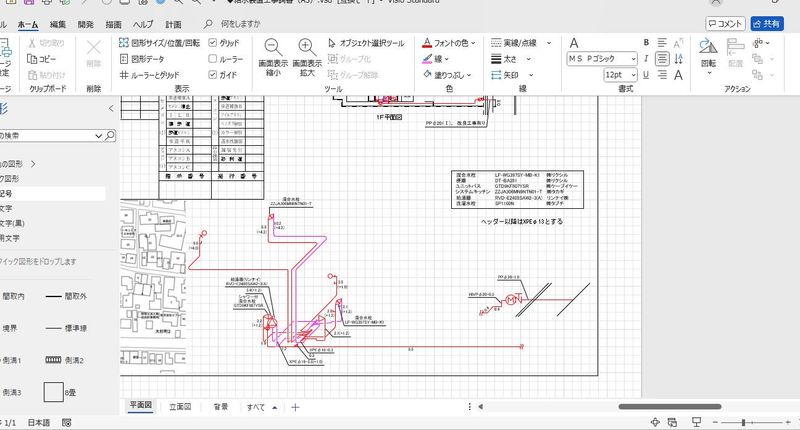Click the pan and zoom status icon
This screenshot has height=430, width=800.
tap(655, 422)
